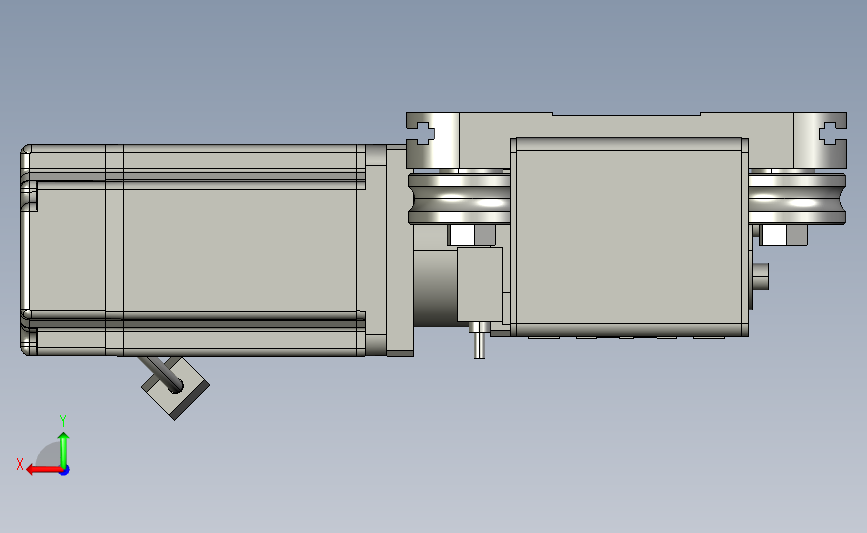
Task: Select the left V-groove roller wheel
Action: click(x=459, y=198)
